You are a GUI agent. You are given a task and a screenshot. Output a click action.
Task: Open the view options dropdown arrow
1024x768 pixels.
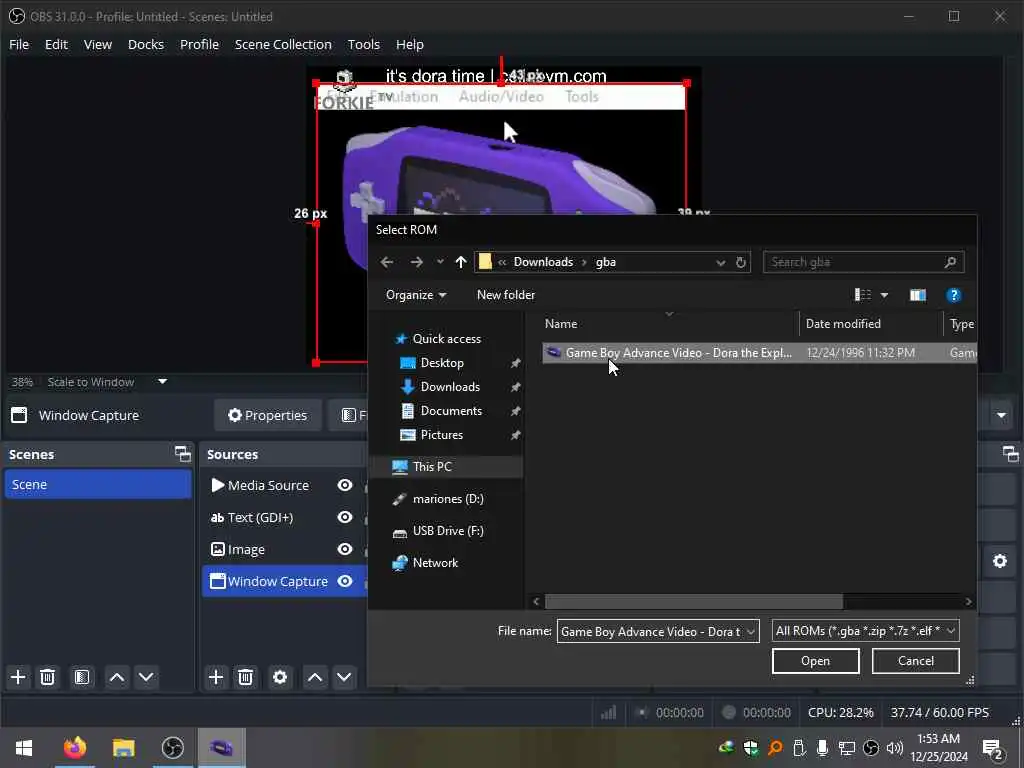pos(884,295)
